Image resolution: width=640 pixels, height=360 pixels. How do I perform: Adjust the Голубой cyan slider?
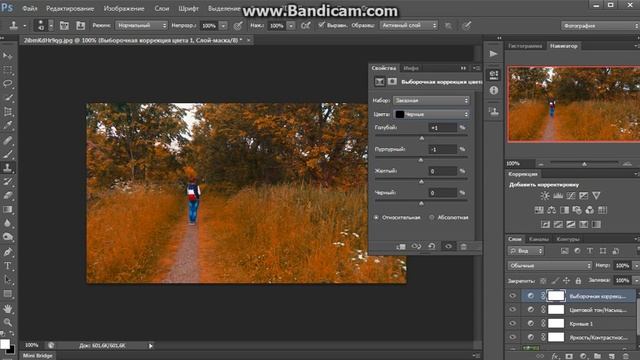[422, 138]
